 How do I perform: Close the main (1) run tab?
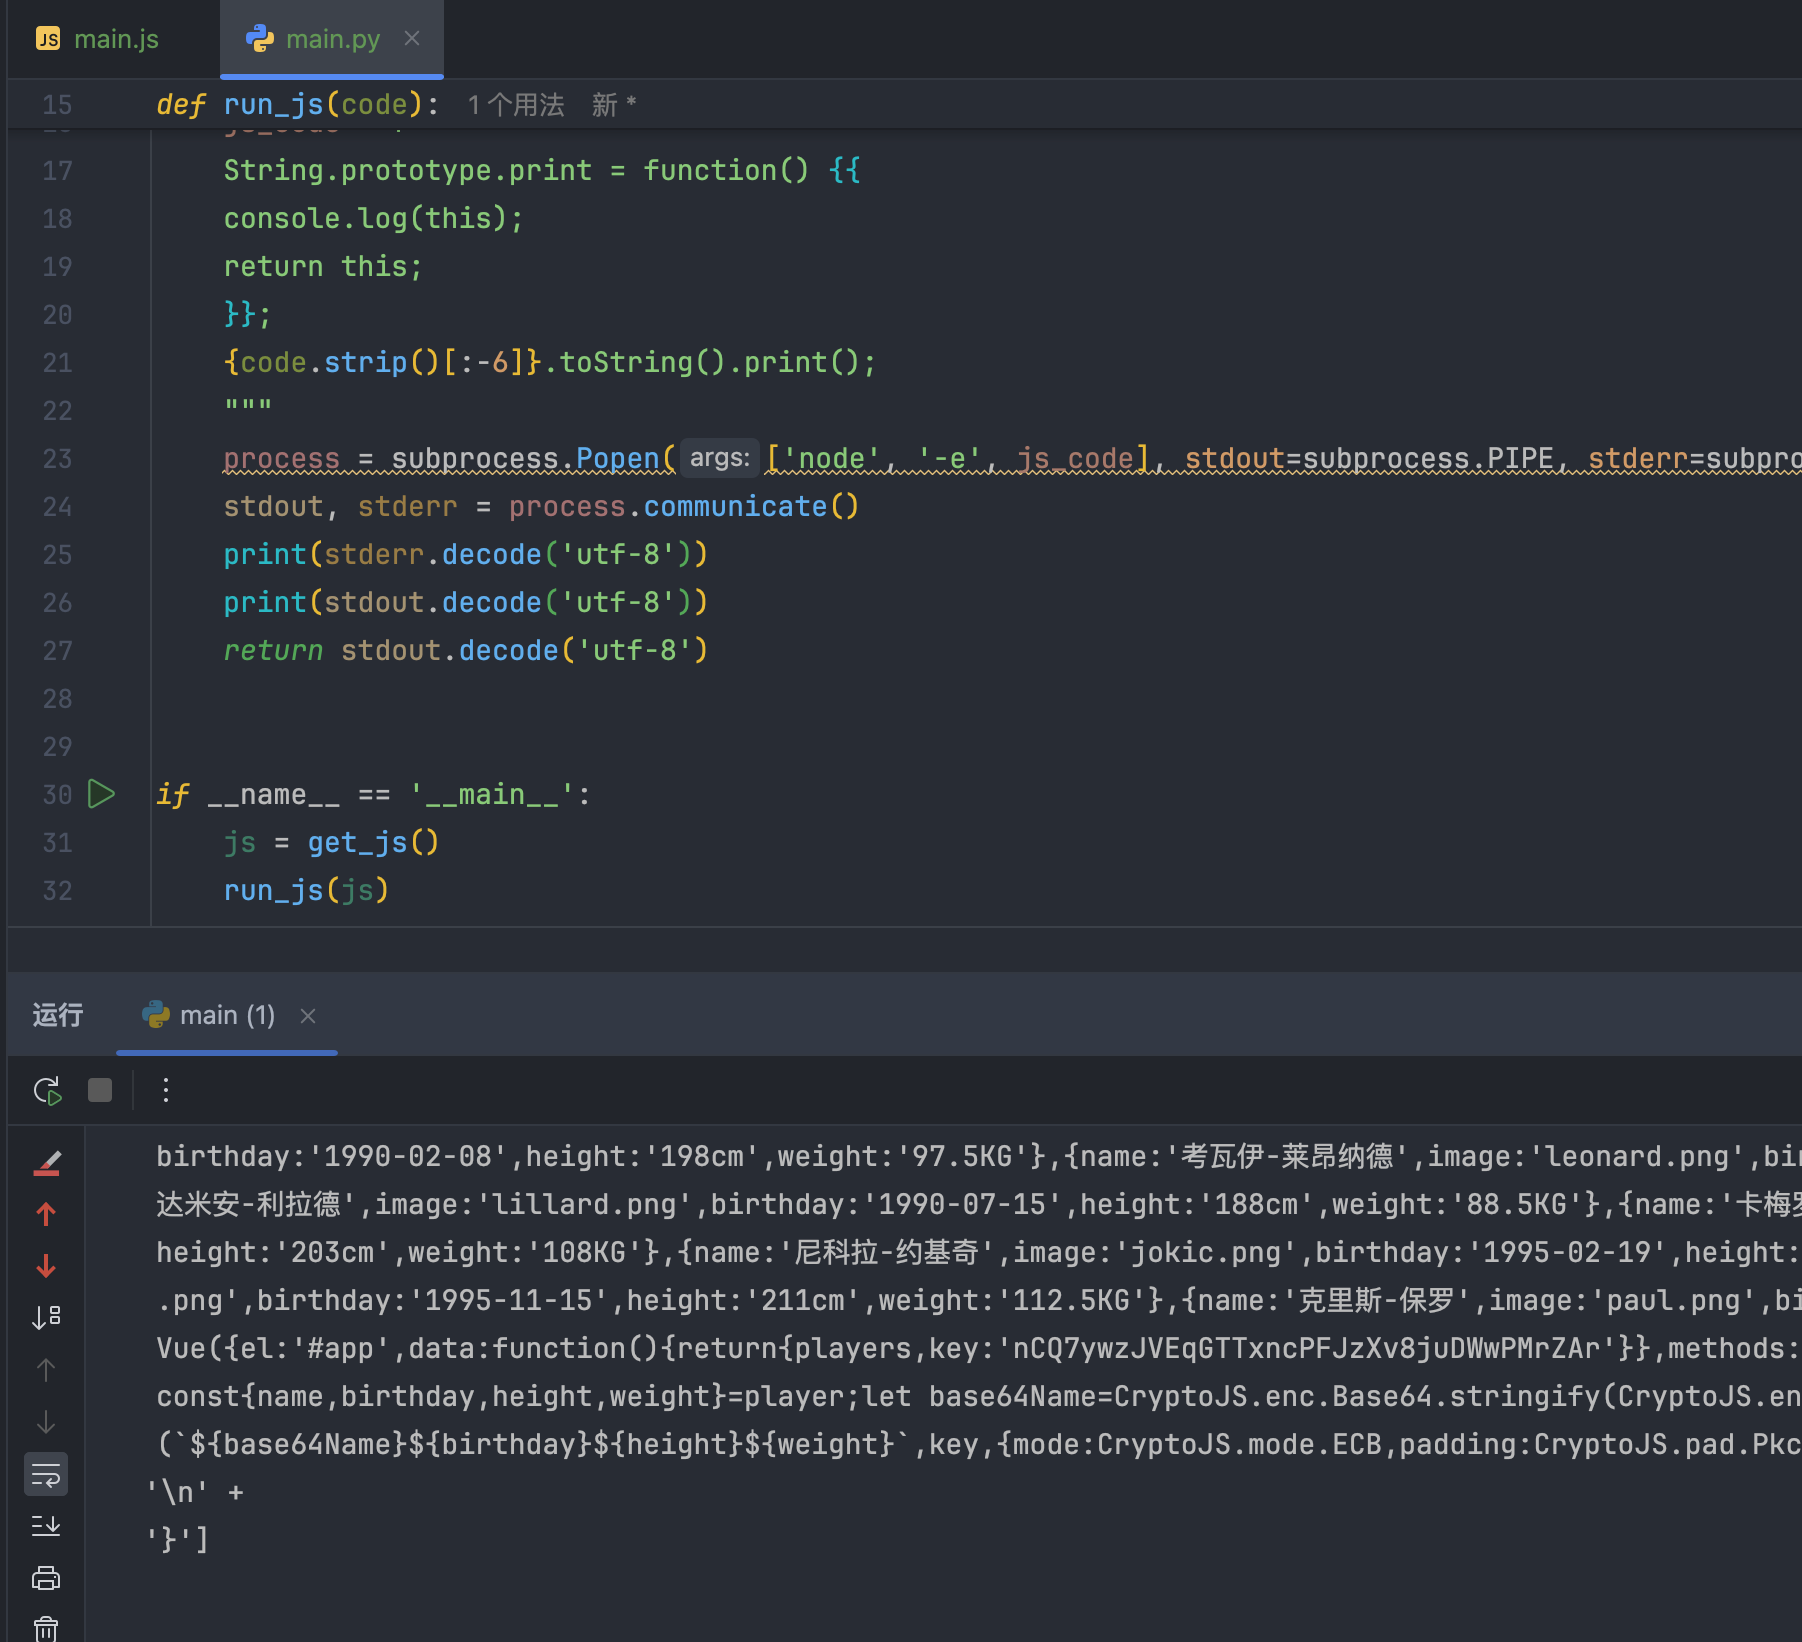pos(308,1016)
